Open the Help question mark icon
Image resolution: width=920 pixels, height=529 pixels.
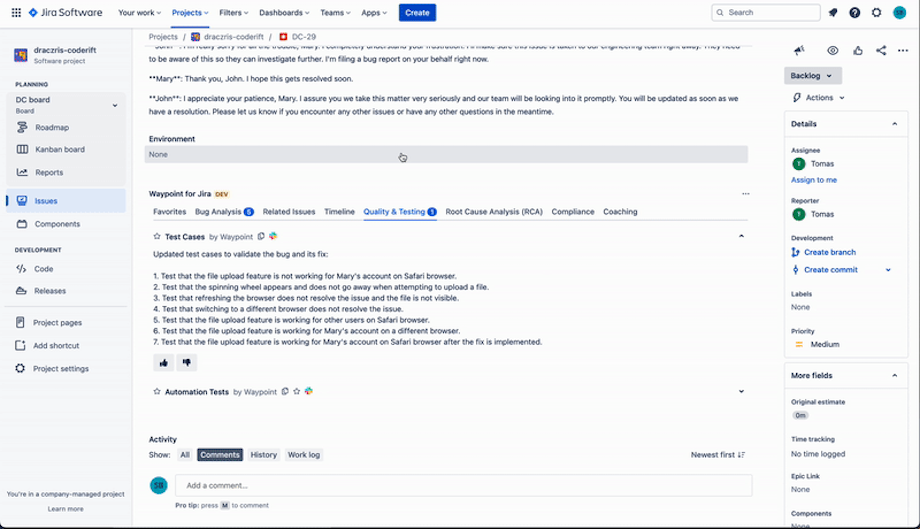tap(854, 12)
